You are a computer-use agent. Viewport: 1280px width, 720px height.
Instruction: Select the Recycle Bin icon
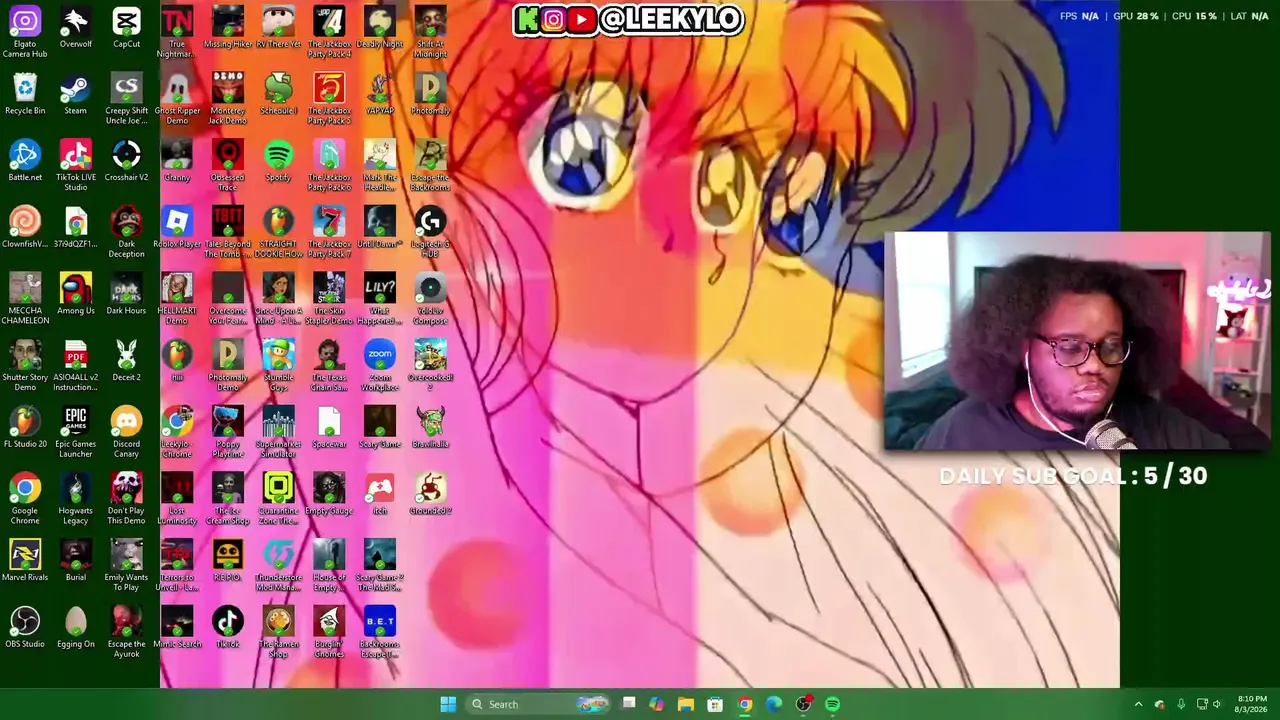pyautogui.click(x=25, y=95)
